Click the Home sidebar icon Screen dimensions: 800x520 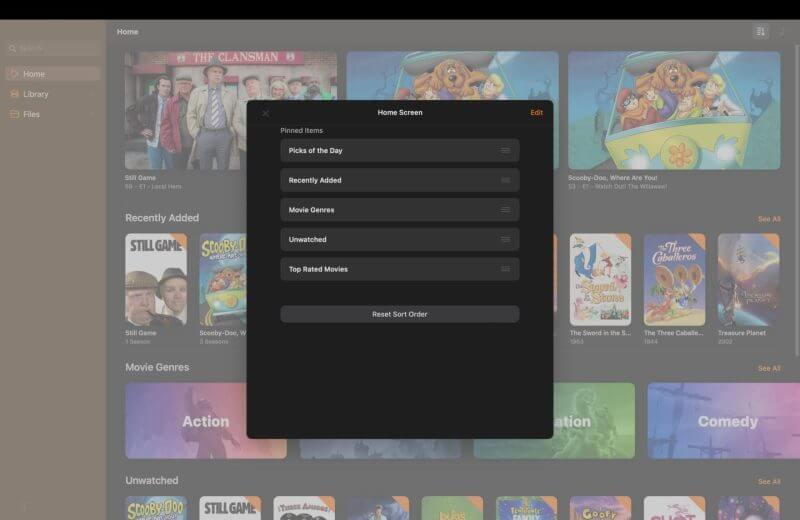pos(14,74)
